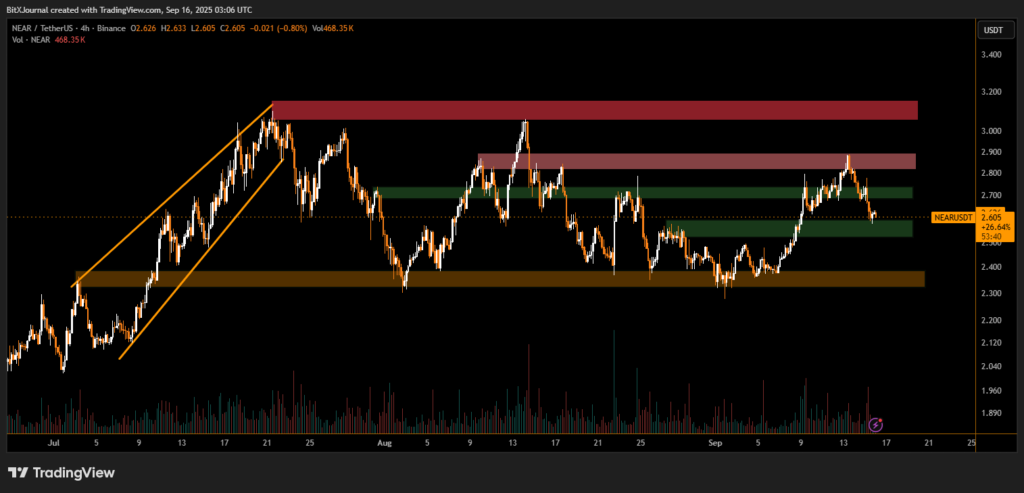Open the USDT currency dropdown
This screenshot has width=1024, height=493.
992,30
